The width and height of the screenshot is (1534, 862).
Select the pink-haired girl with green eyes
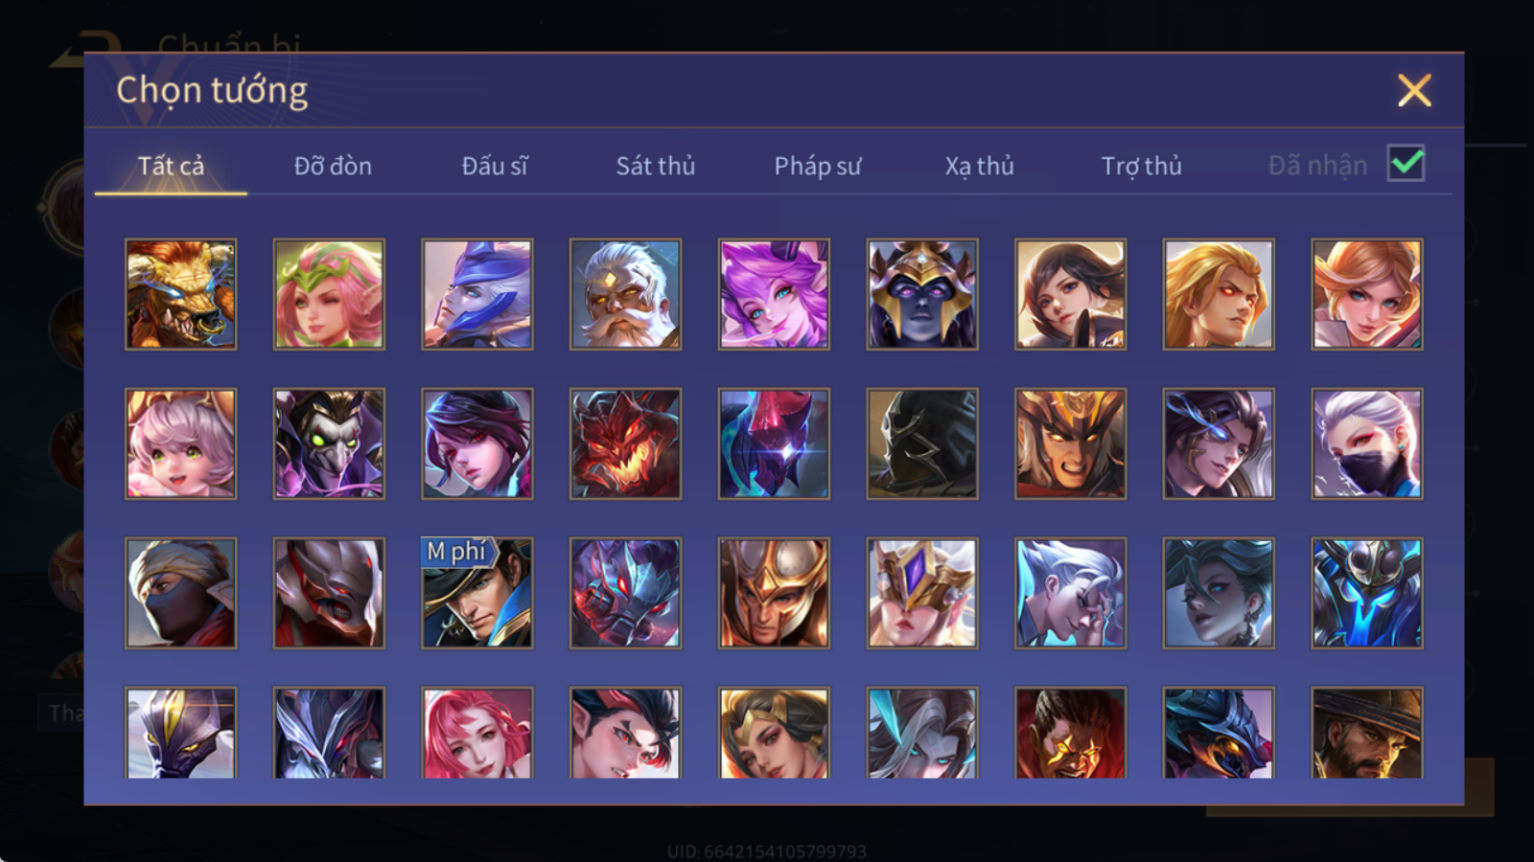click(x=181, y=444)
